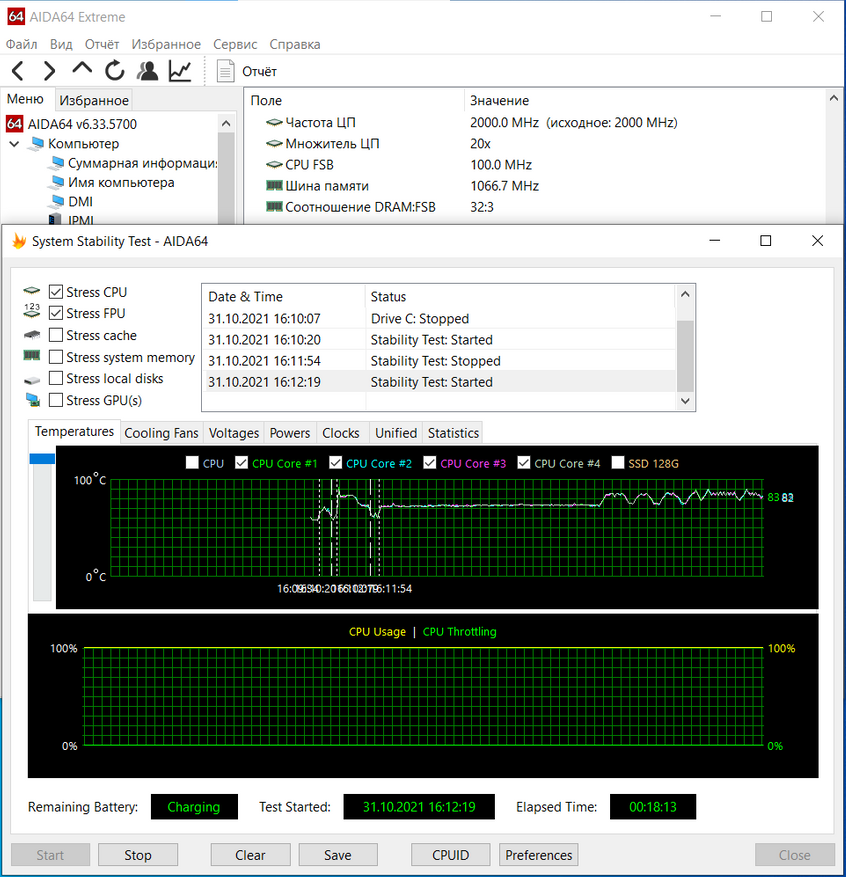Stop the stability test with Stop button
Screen dimensions: 846x877
(x=138, y=855)
